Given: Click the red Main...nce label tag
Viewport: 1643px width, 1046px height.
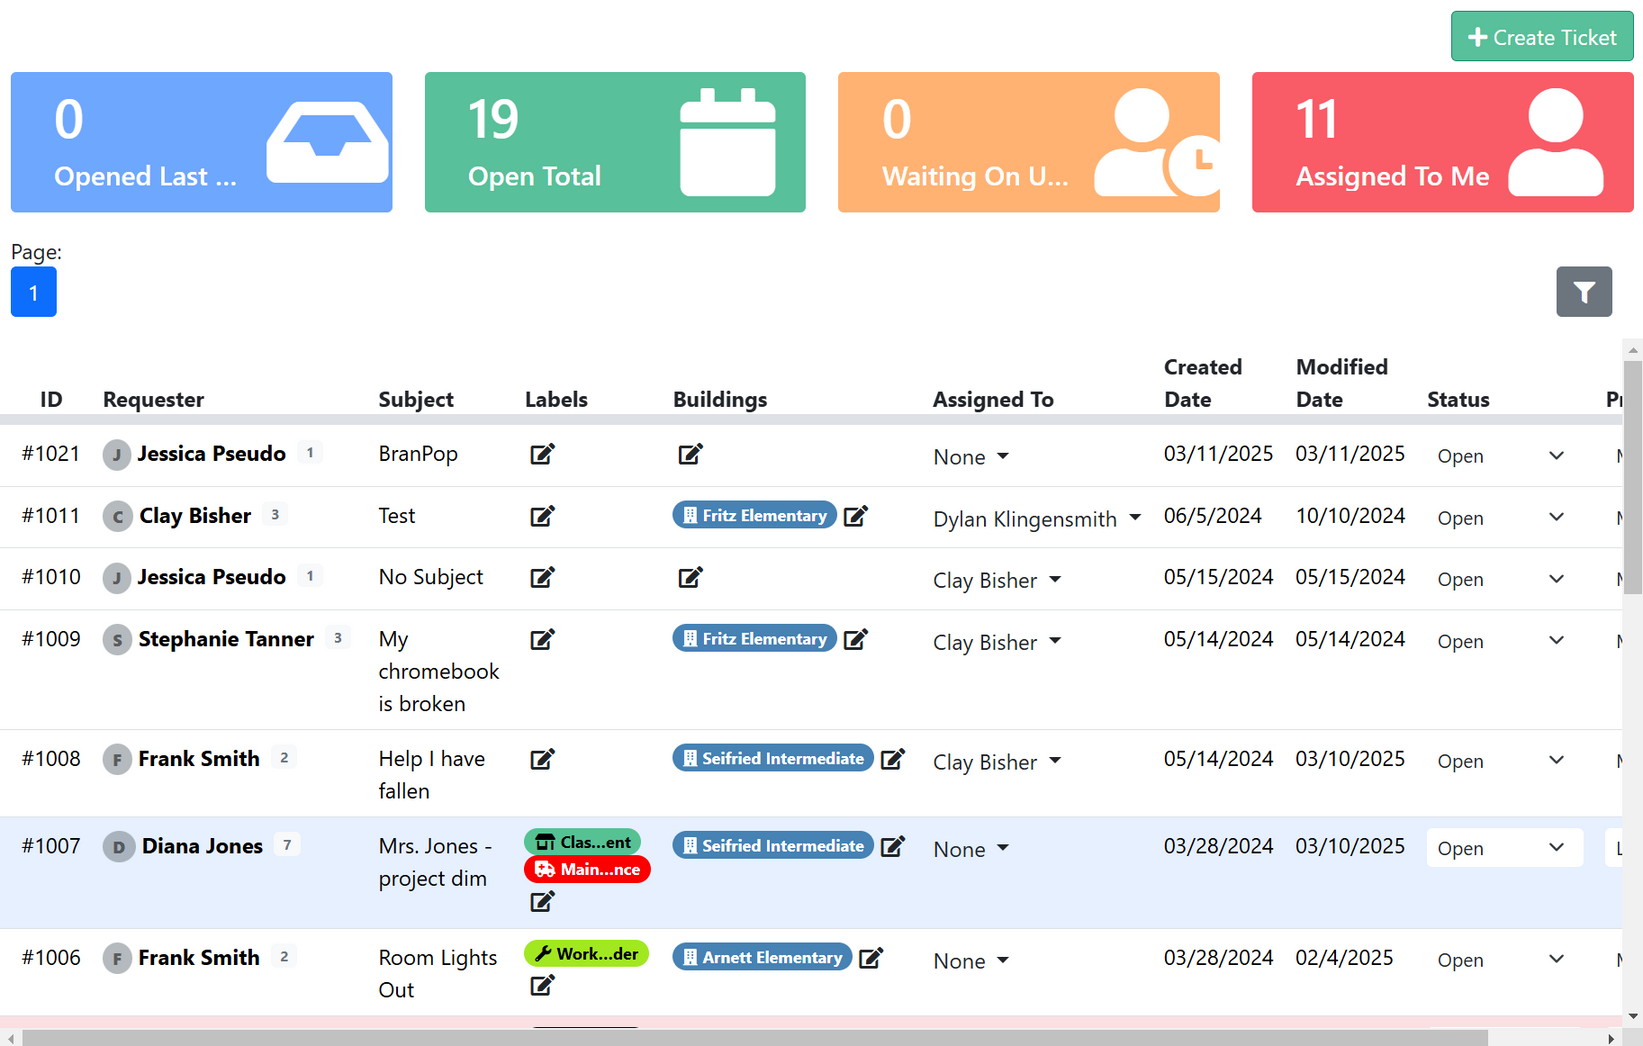Looking at the screenshot, I should click(x=587, y=870).
